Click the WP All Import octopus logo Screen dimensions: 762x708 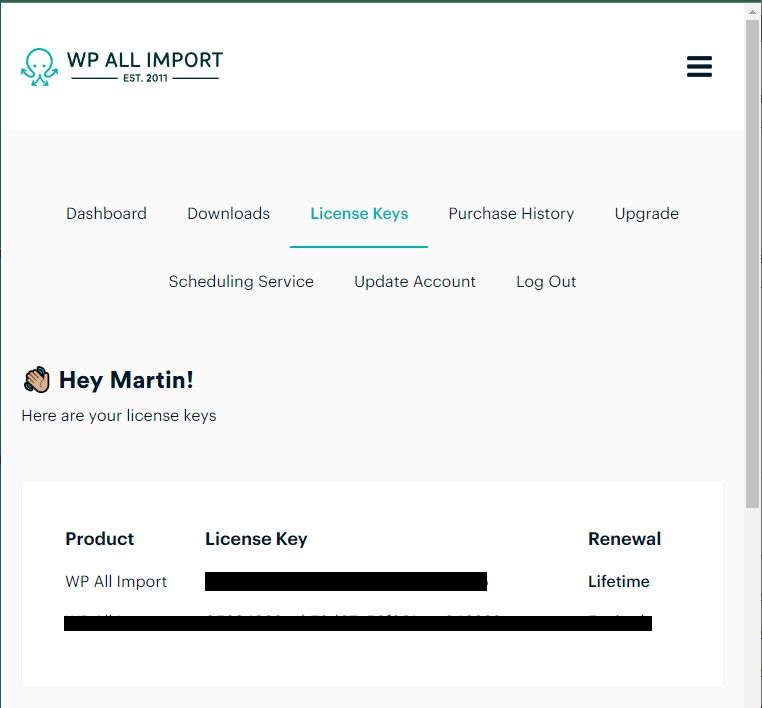(39, 67)
